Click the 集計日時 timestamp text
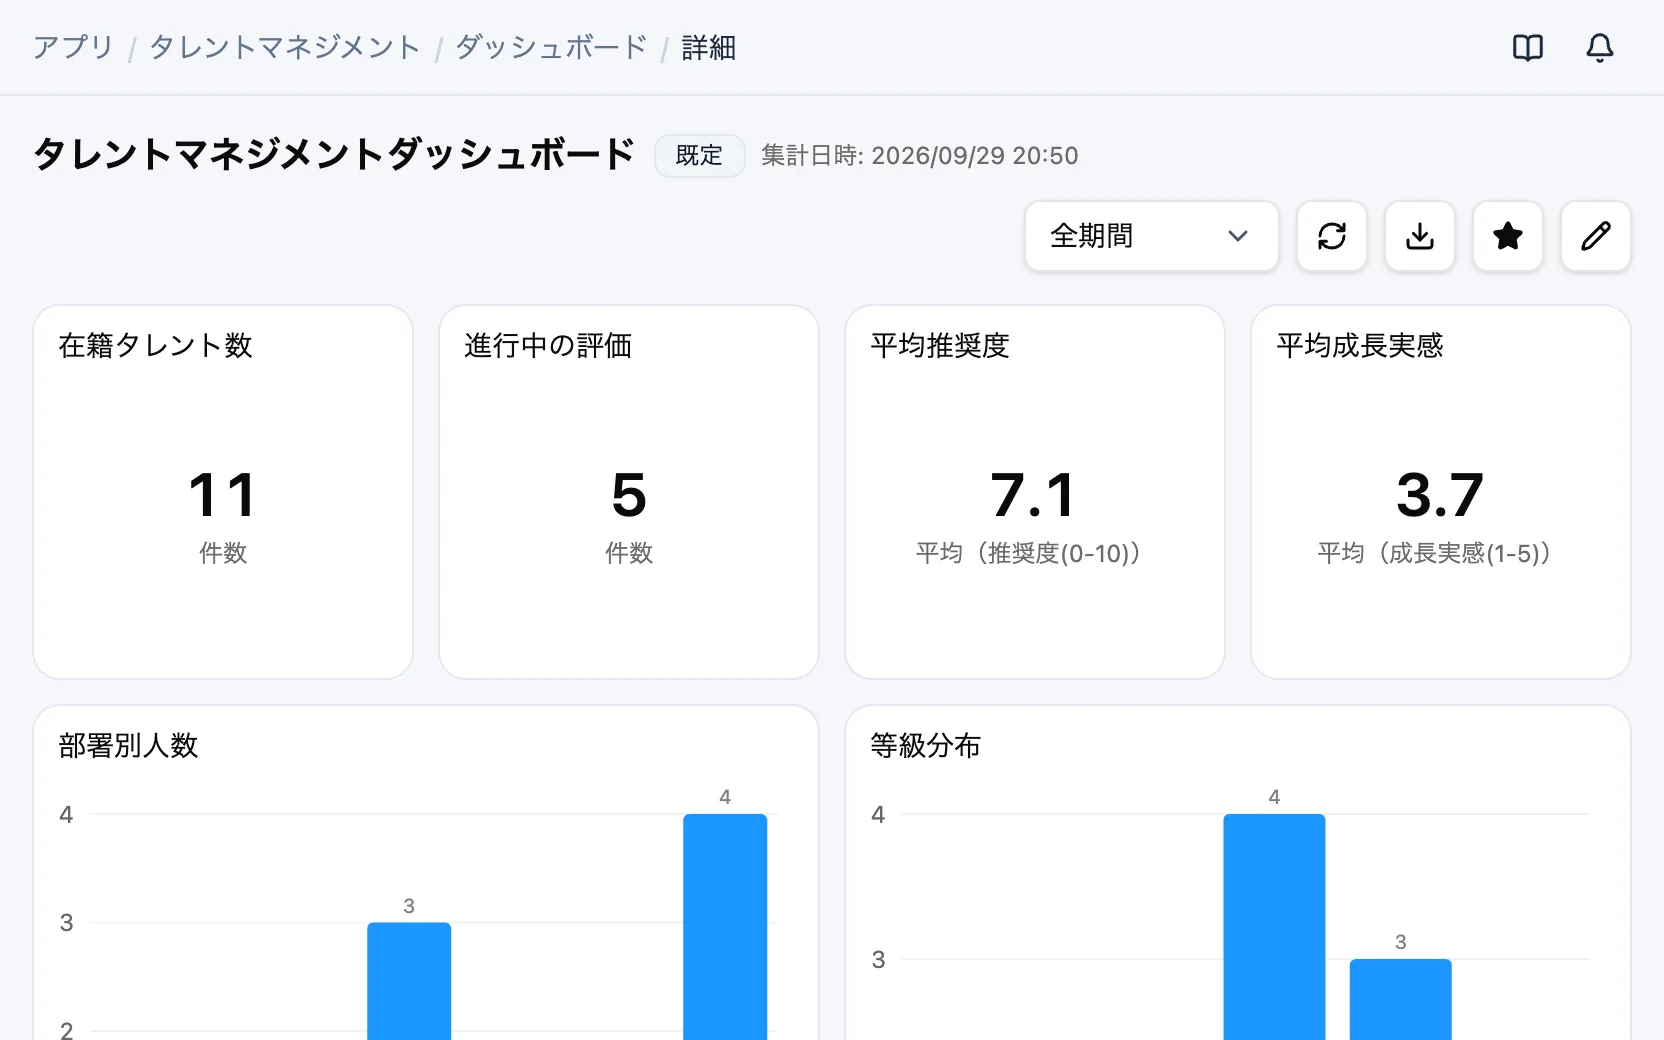The image size is (1664, 1040). [x=920, y=155]
